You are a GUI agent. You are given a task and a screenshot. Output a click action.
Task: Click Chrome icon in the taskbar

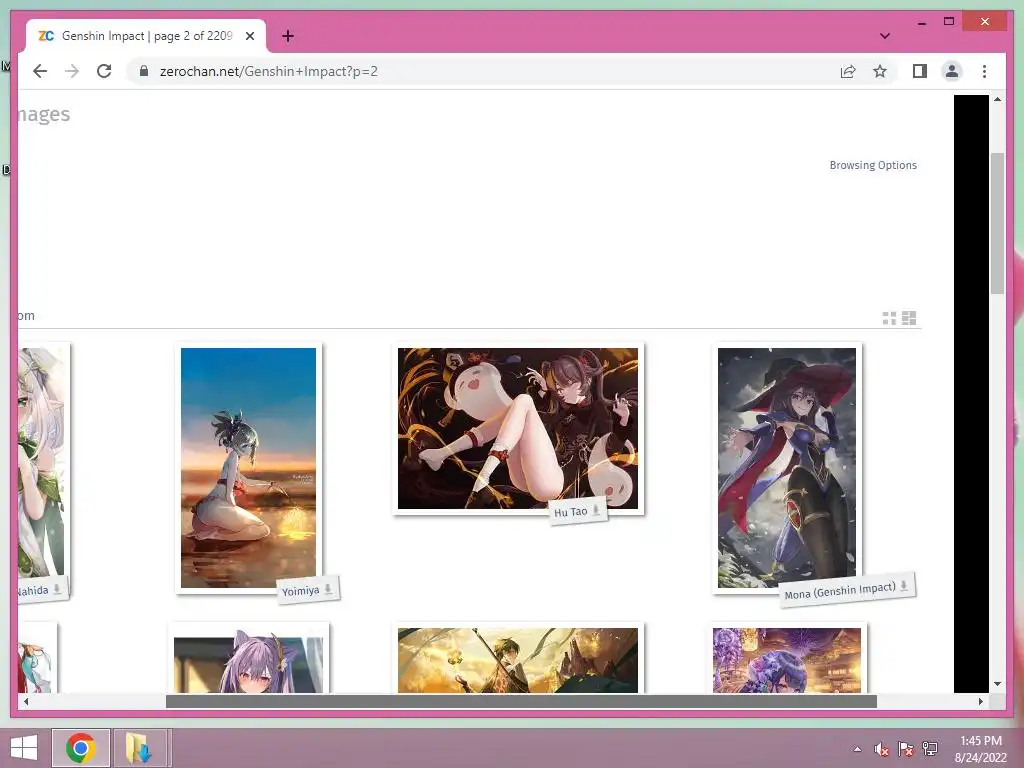[81, 748]
